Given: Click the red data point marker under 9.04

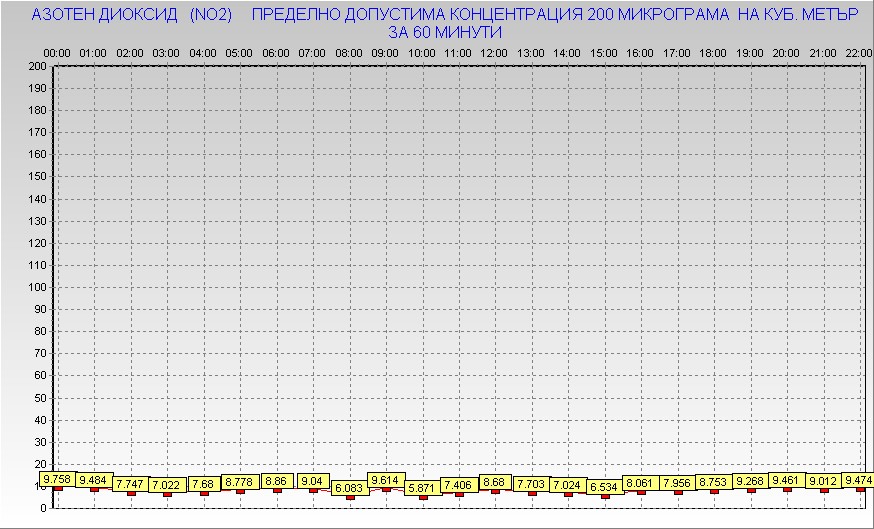Looking at the screenshot, I should (x=313, y=490).
